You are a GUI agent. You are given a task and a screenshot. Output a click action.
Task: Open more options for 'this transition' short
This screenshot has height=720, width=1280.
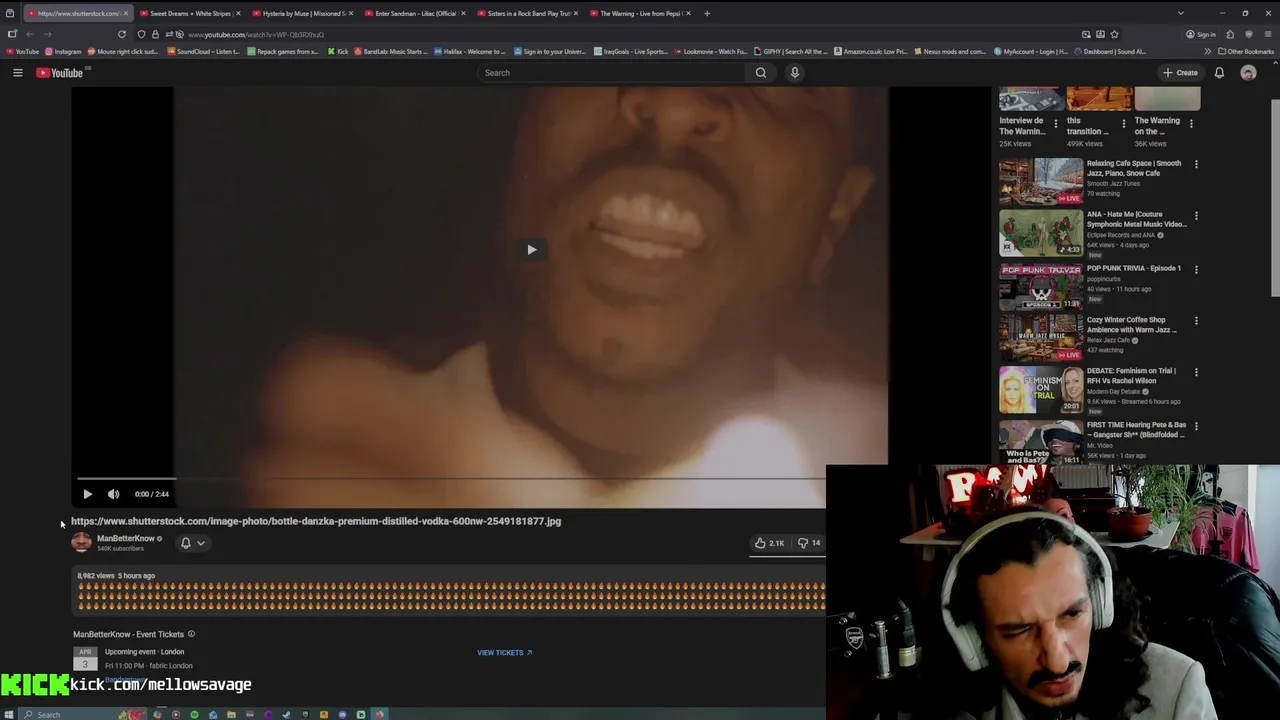[1123, 124]
